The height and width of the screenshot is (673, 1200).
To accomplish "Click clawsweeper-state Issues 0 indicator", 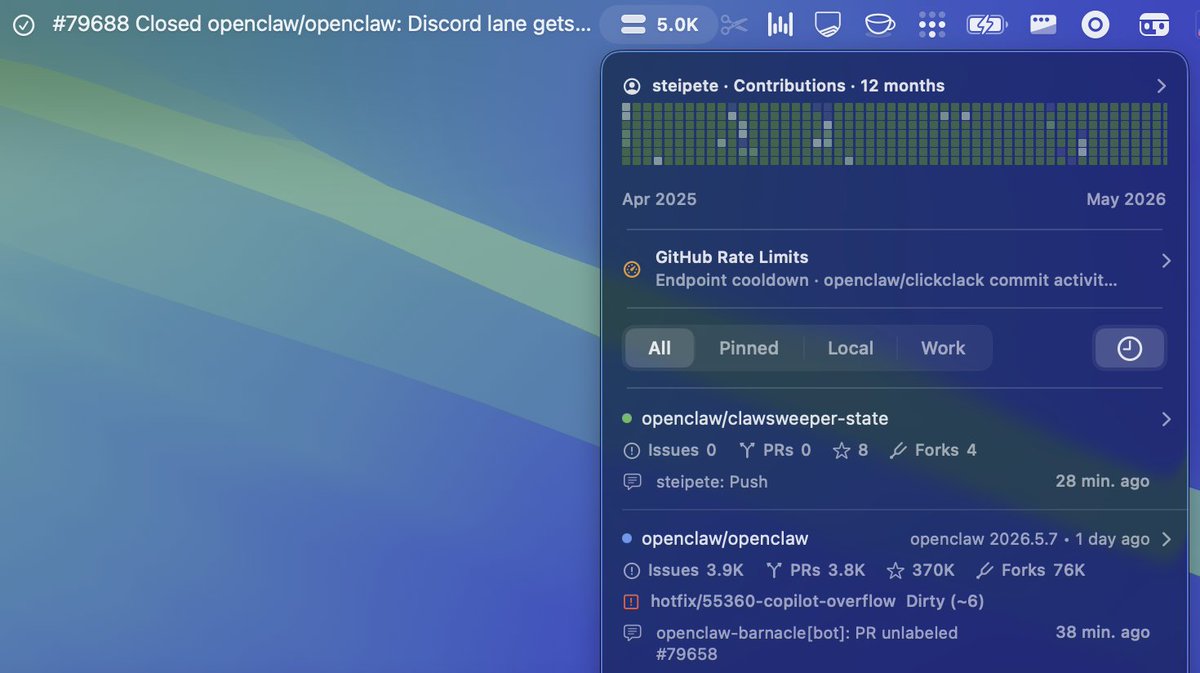I will pyautogui.click(x=670, y=450).
